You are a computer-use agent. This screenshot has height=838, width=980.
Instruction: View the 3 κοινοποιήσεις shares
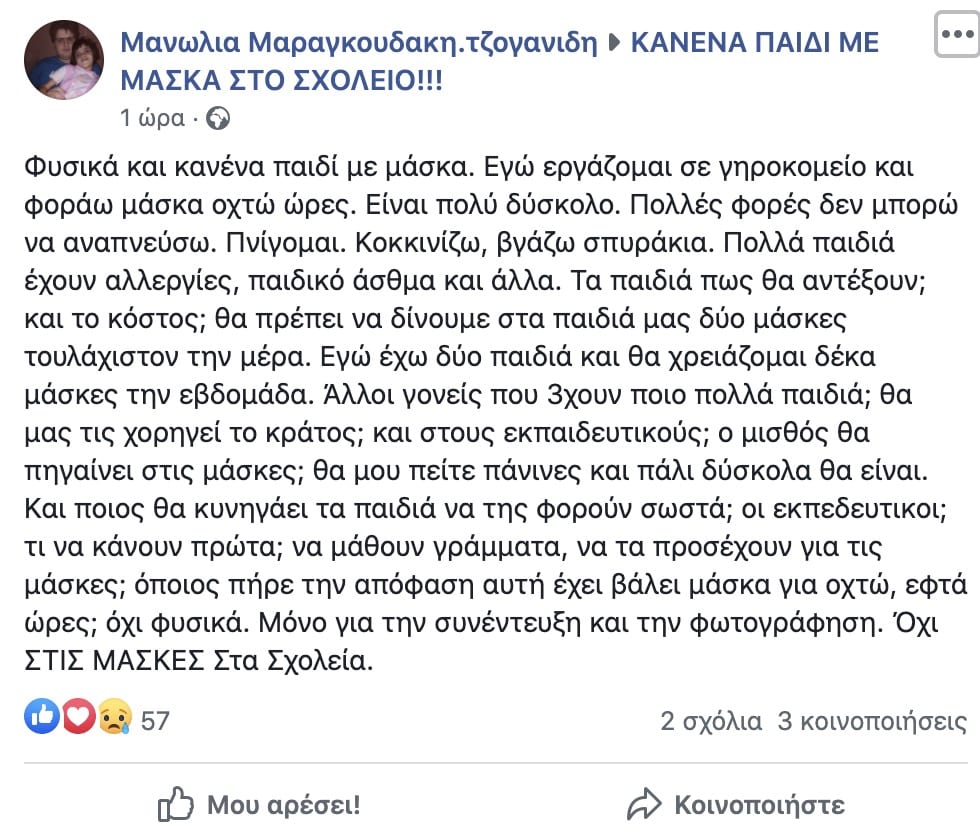[x=872, y=721]
